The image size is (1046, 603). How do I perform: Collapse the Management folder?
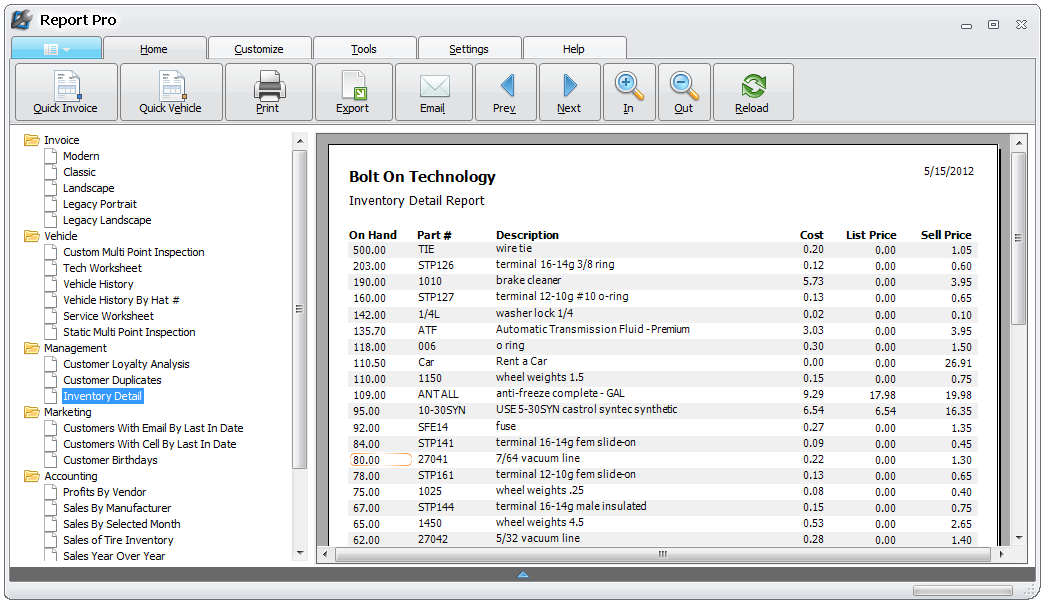point(31,348)
